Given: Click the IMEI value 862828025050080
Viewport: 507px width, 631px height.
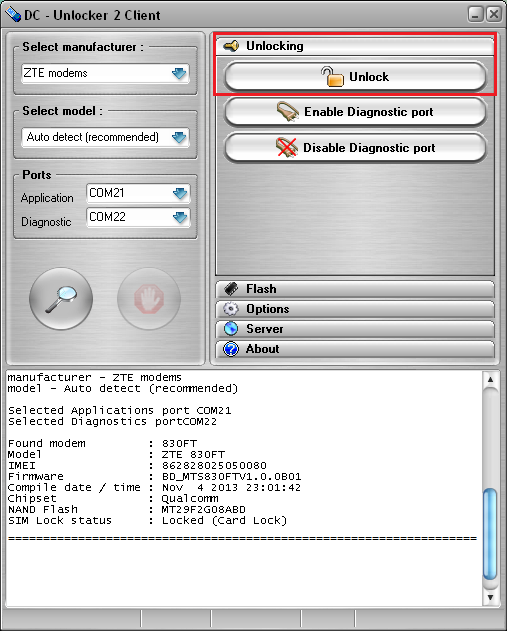Looking at the screenshot, I should click(214, 466).
